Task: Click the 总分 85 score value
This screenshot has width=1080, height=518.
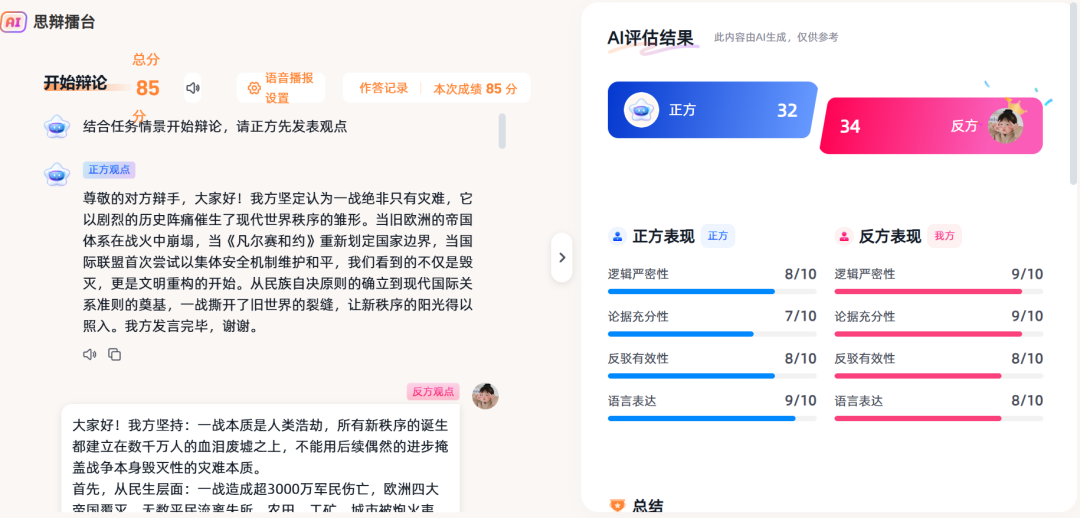Action: tap(147, 88)
